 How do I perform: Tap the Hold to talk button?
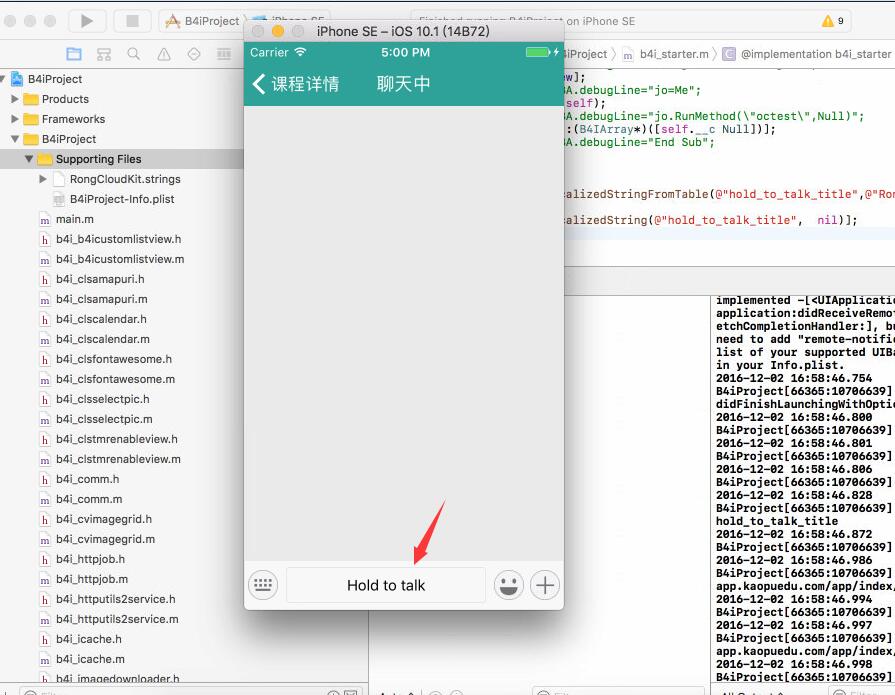(386, 585)
